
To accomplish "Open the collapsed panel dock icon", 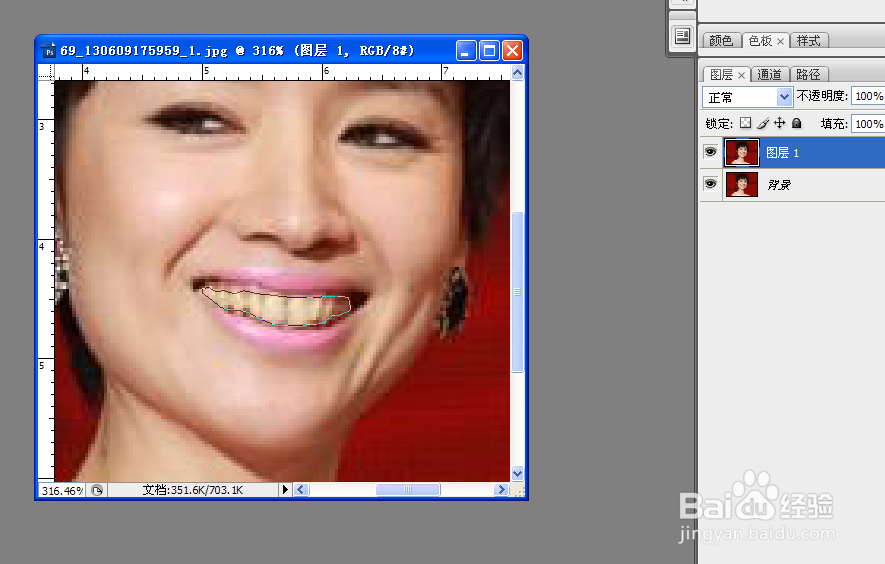I will coord(682,37).
